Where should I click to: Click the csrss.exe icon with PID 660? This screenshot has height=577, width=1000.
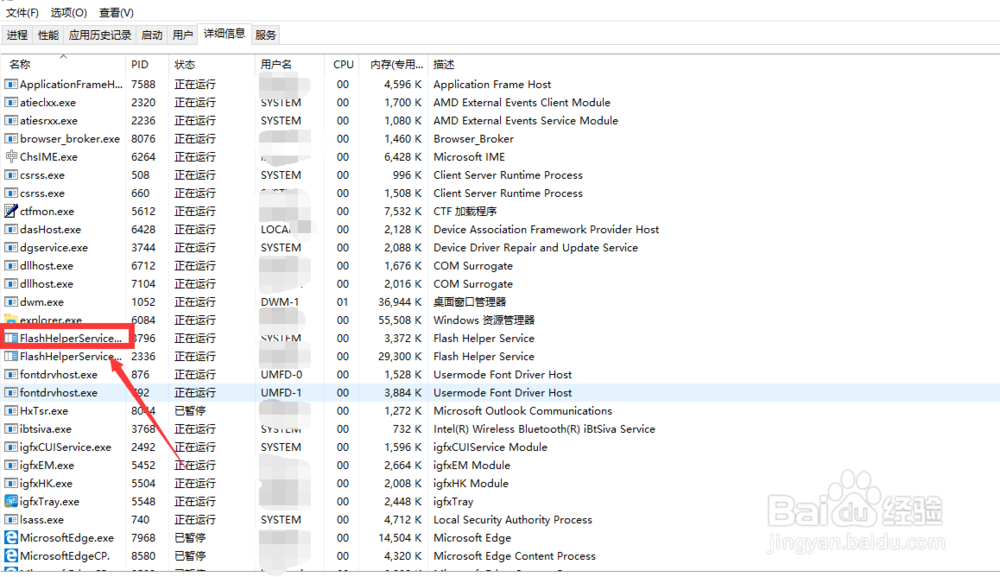tap(11, 193)
